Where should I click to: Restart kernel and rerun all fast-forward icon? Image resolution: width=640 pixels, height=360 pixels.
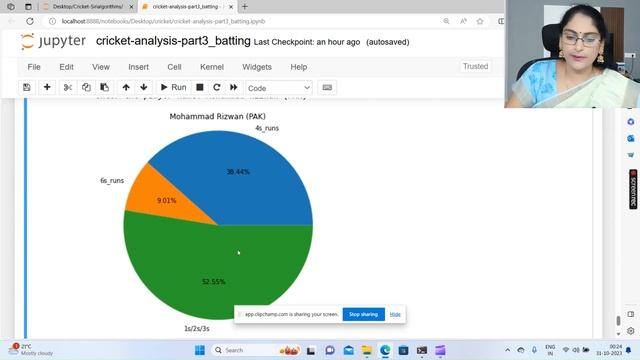[x=234, y=87]
